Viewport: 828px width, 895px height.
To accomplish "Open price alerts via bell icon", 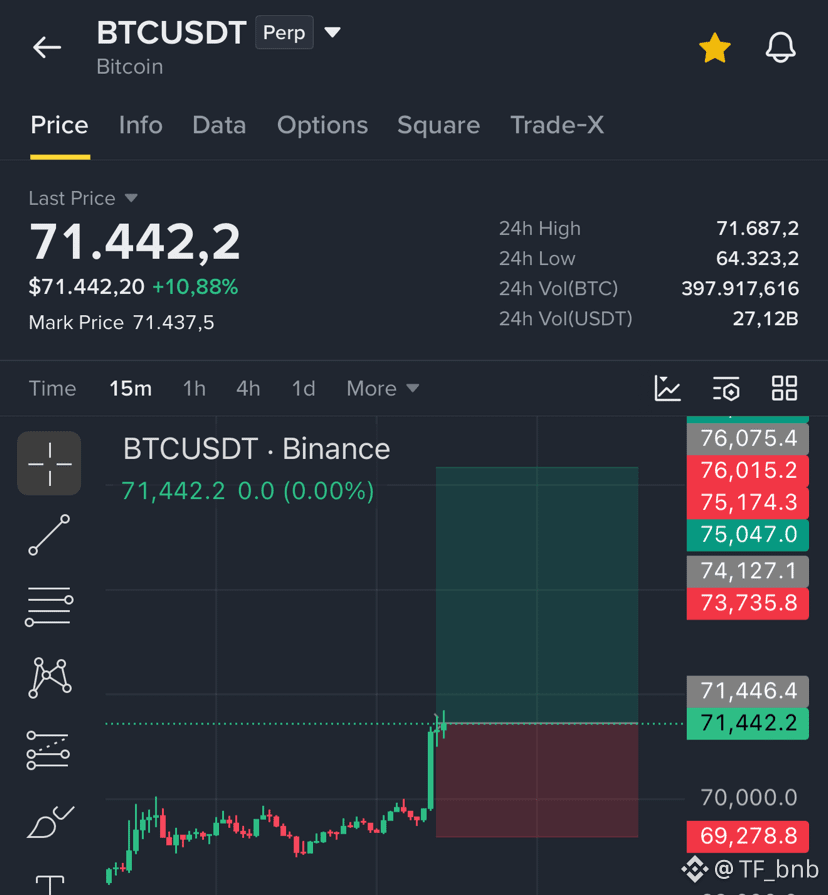I will point(780,47).
